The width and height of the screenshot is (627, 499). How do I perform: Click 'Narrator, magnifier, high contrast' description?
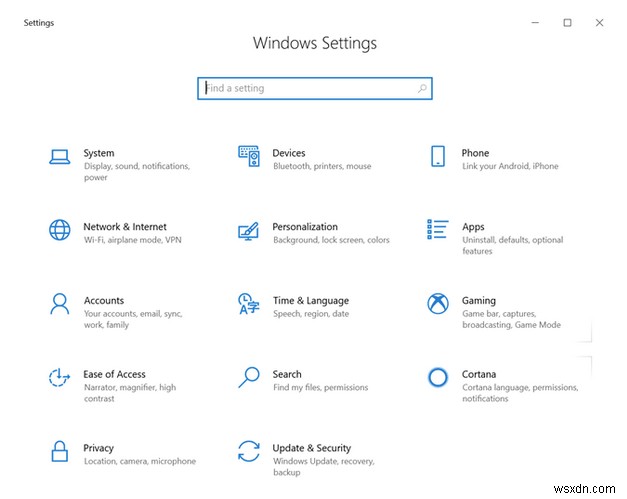pyautogui.click(x=130, y=393)
